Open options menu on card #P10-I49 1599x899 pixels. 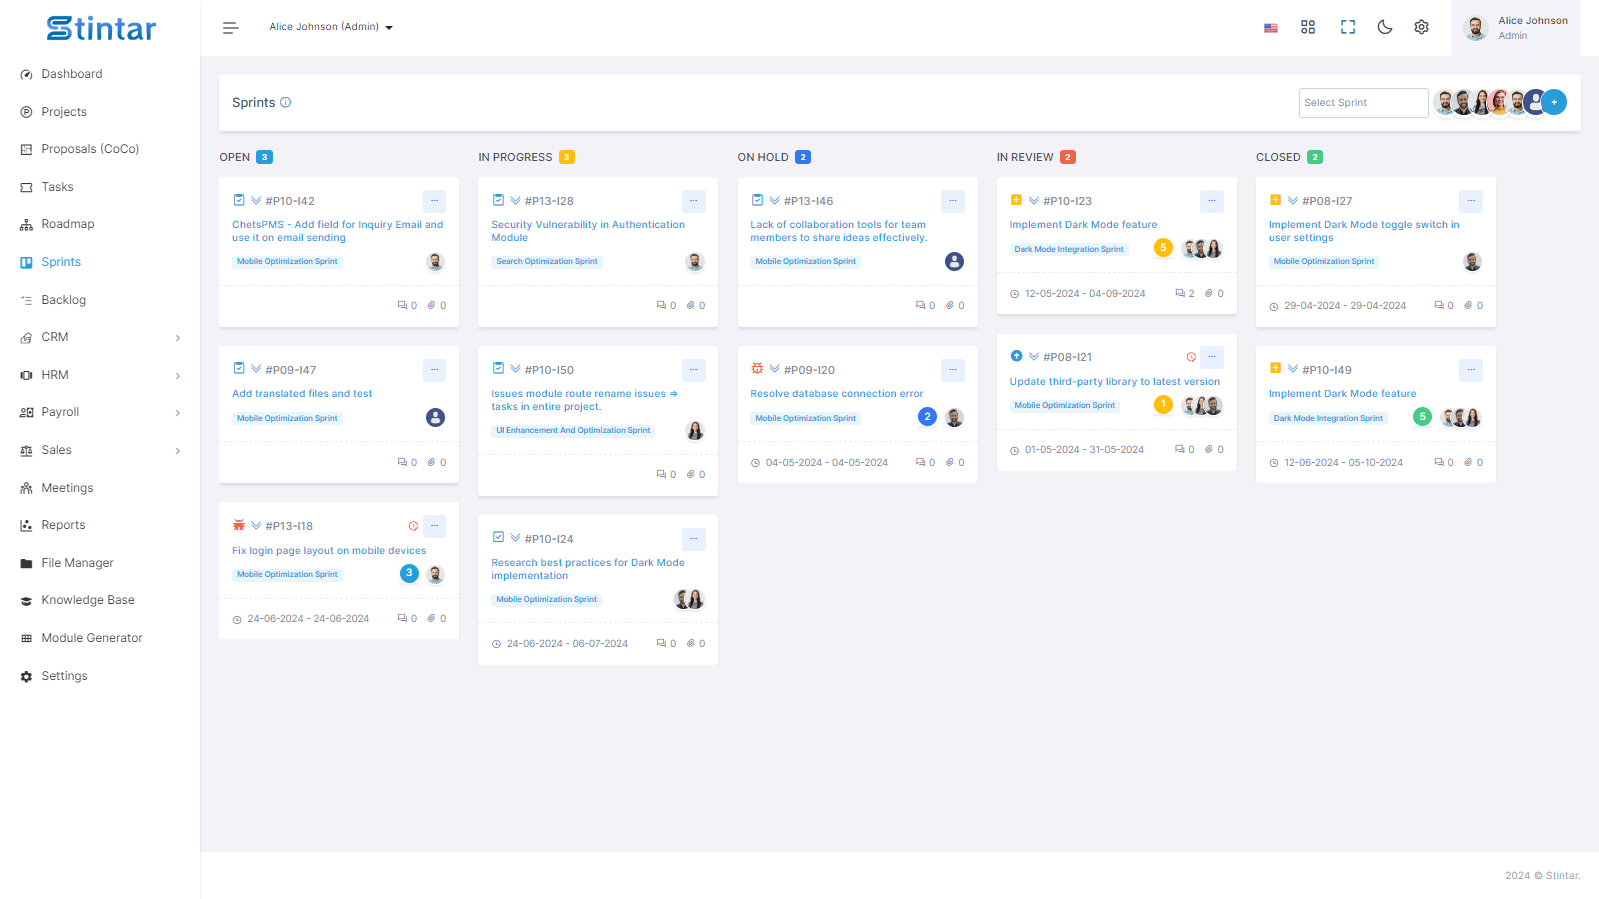pyautogui.click(x=1471, y=370)
